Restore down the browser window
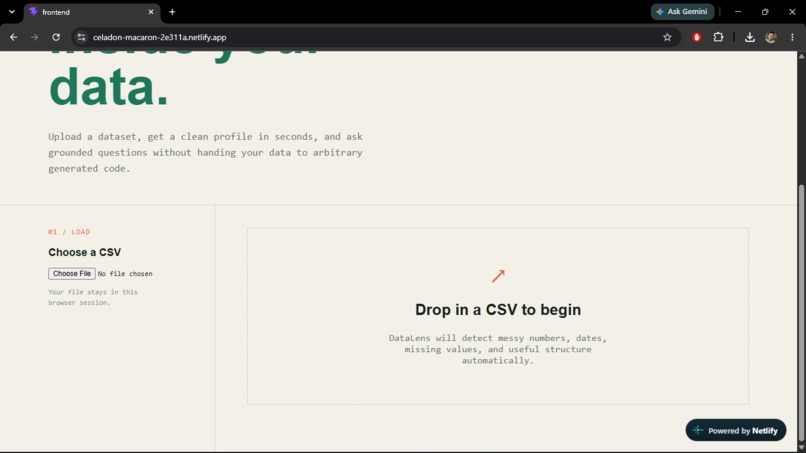 (x=765, y=12)
